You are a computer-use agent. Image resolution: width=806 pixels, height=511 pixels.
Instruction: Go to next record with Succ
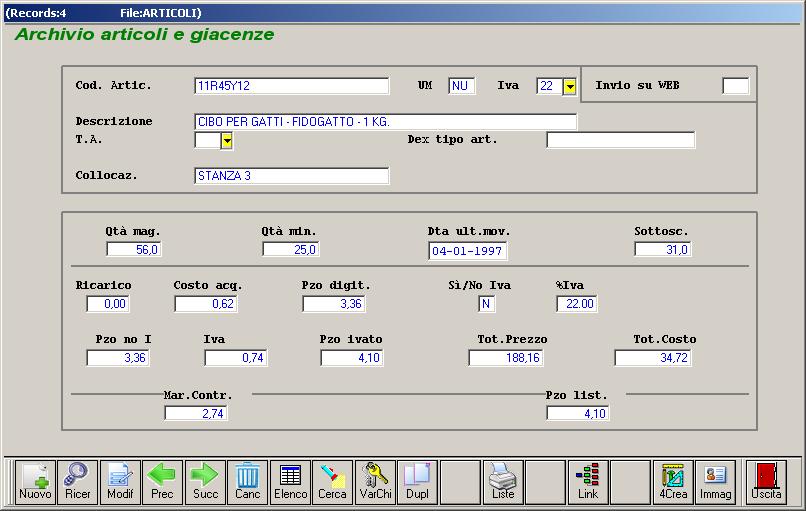pyautogui.click(x=205, y=482)
